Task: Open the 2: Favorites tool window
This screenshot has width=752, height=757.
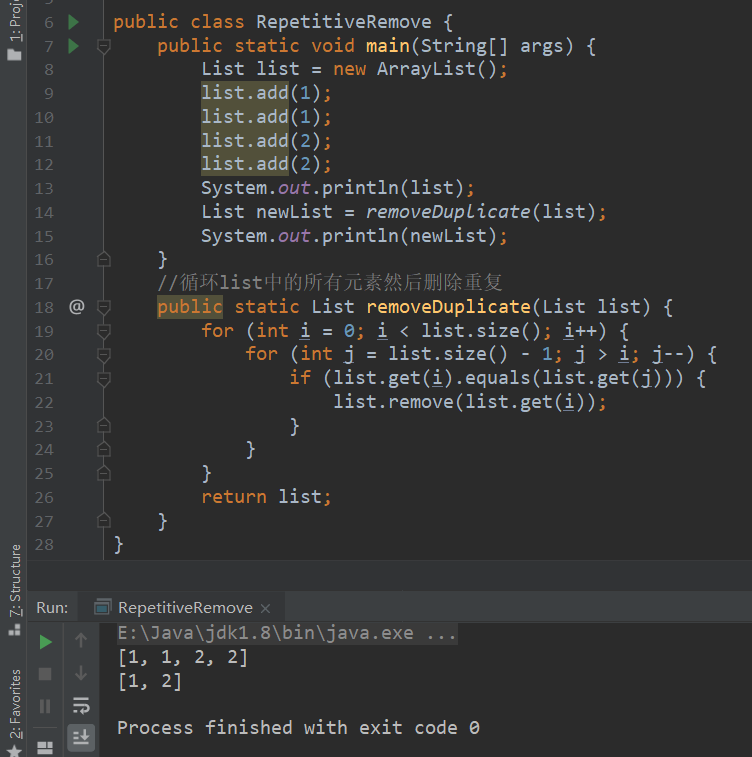Action: (15, 713)
